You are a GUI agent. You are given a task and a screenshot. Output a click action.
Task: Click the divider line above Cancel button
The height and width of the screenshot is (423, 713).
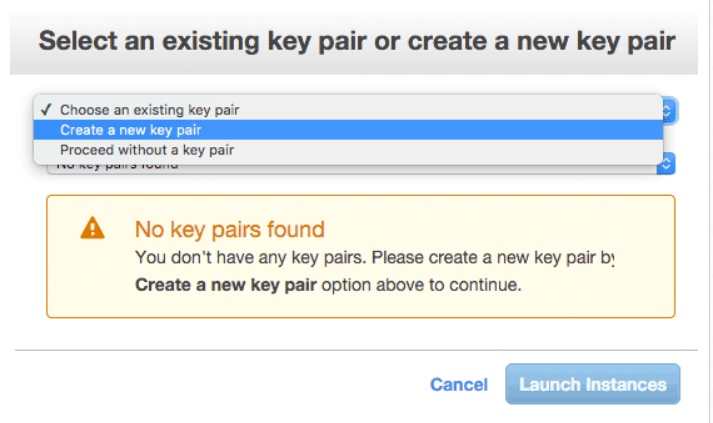[356, 350]
